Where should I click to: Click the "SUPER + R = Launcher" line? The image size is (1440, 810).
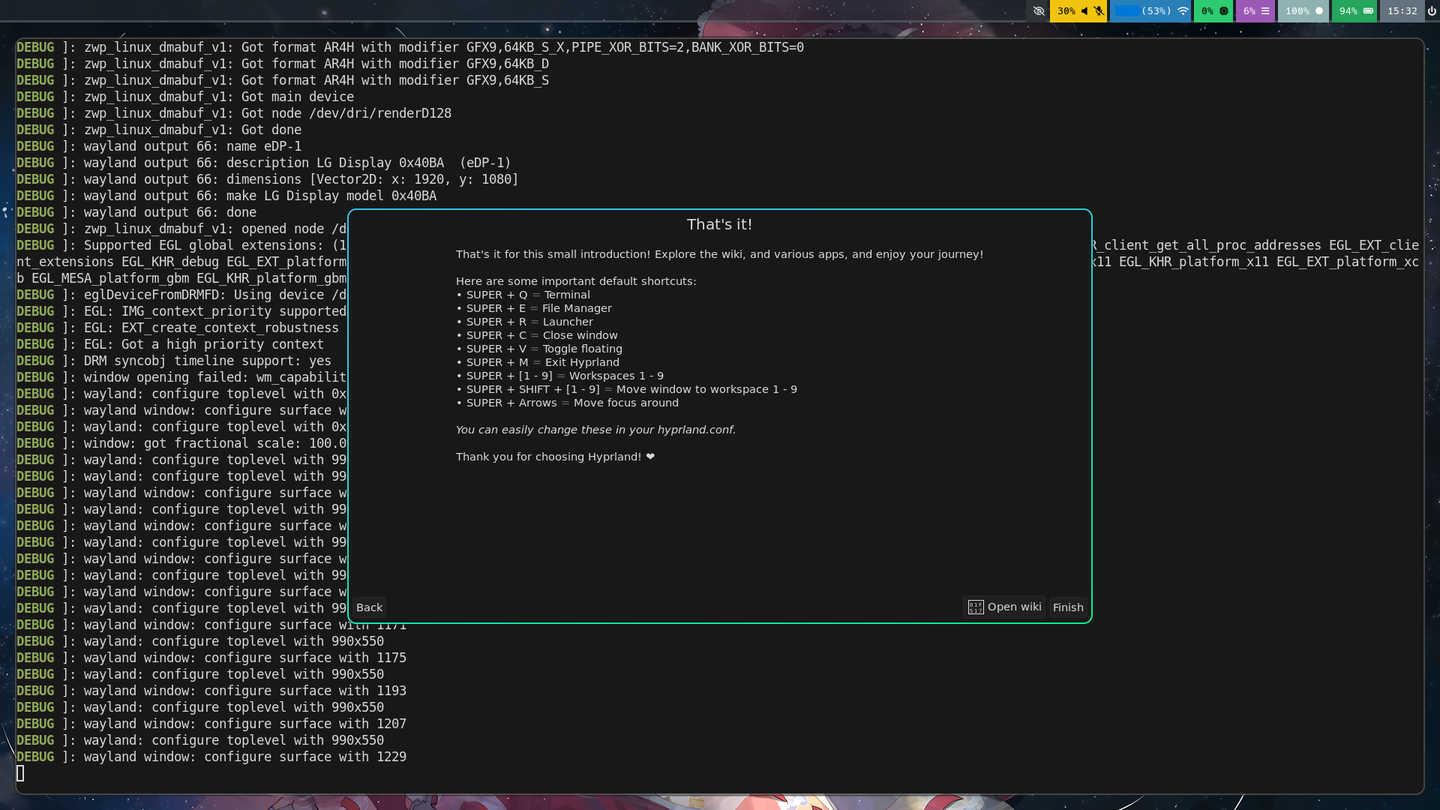click(525, 322)
